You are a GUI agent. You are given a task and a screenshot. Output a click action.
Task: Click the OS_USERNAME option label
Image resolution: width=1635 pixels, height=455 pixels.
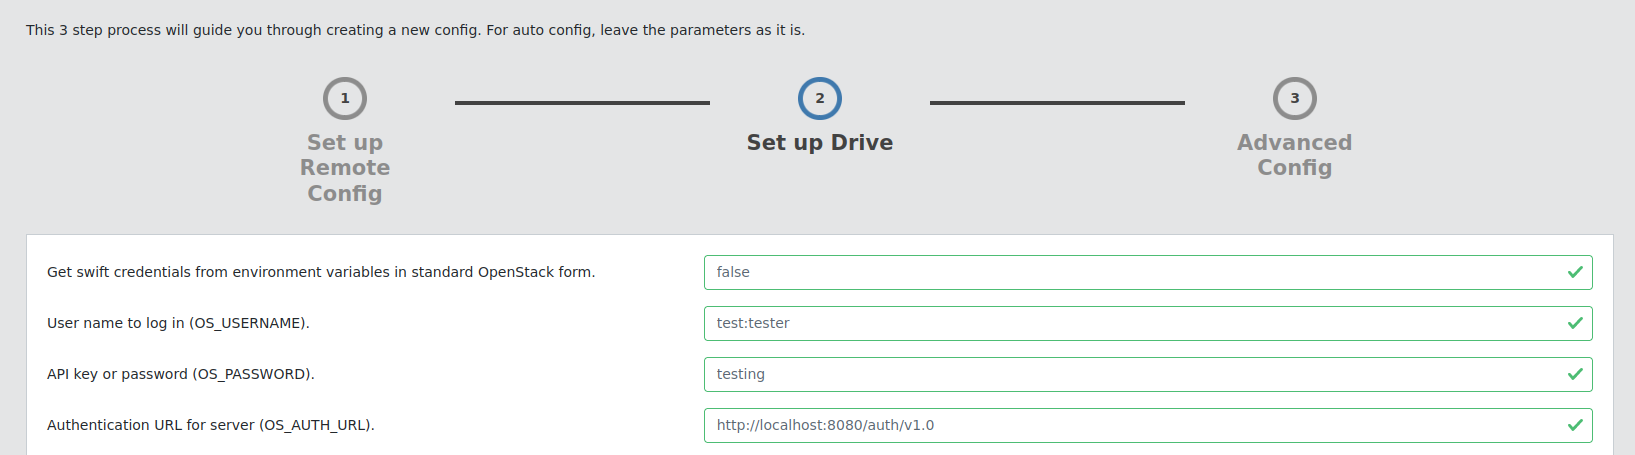click(178, 323)
